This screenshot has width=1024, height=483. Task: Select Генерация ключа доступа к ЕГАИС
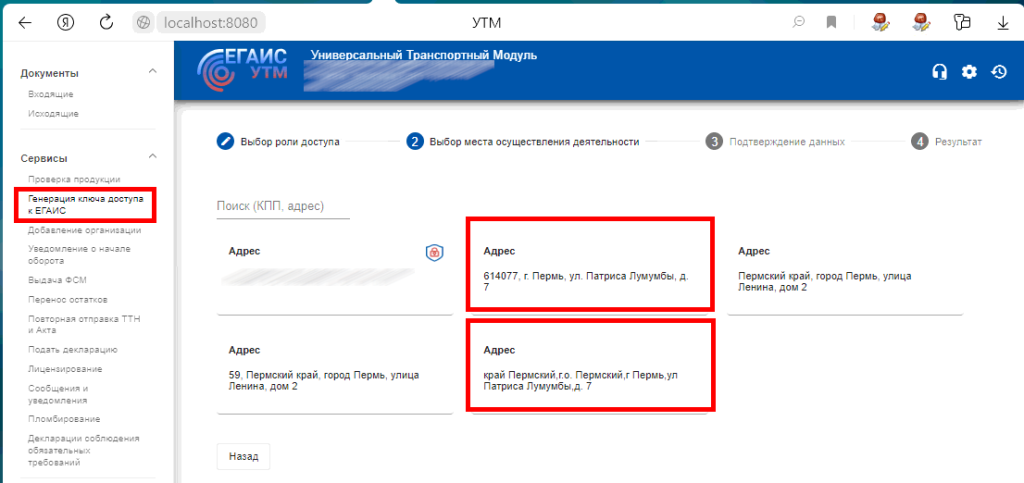(x=85, y=205)
